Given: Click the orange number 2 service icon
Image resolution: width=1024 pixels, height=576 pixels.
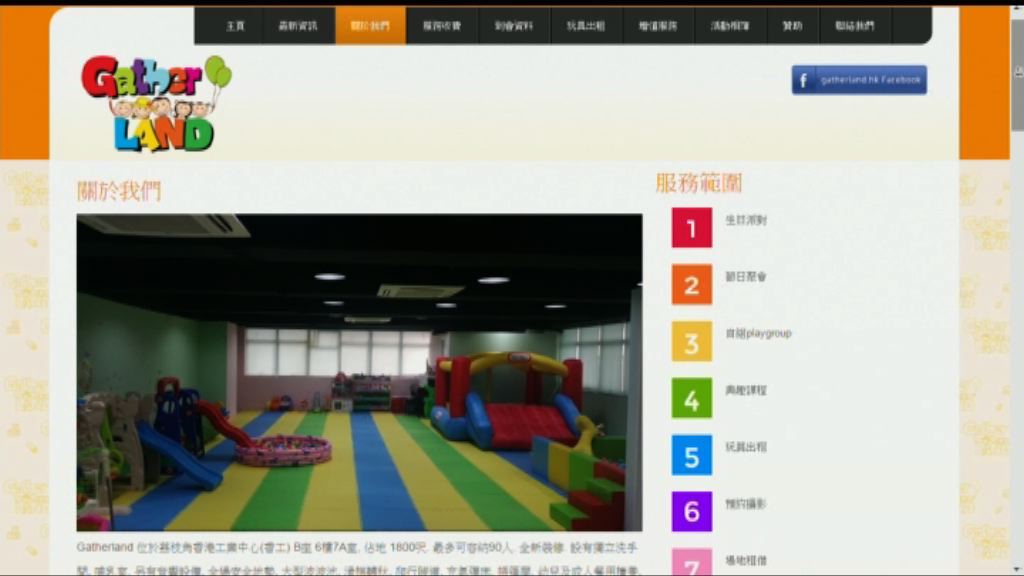Looking at the screenshot, I should (x=691, y=285).
